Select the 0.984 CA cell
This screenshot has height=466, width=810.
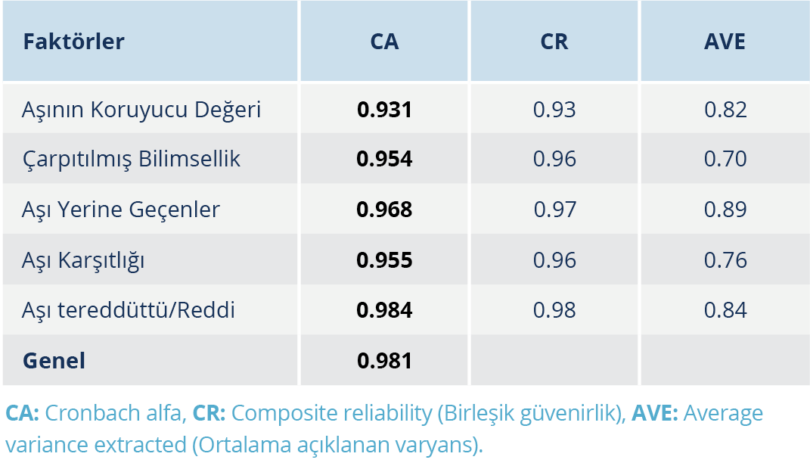click(x=384, y=310)
